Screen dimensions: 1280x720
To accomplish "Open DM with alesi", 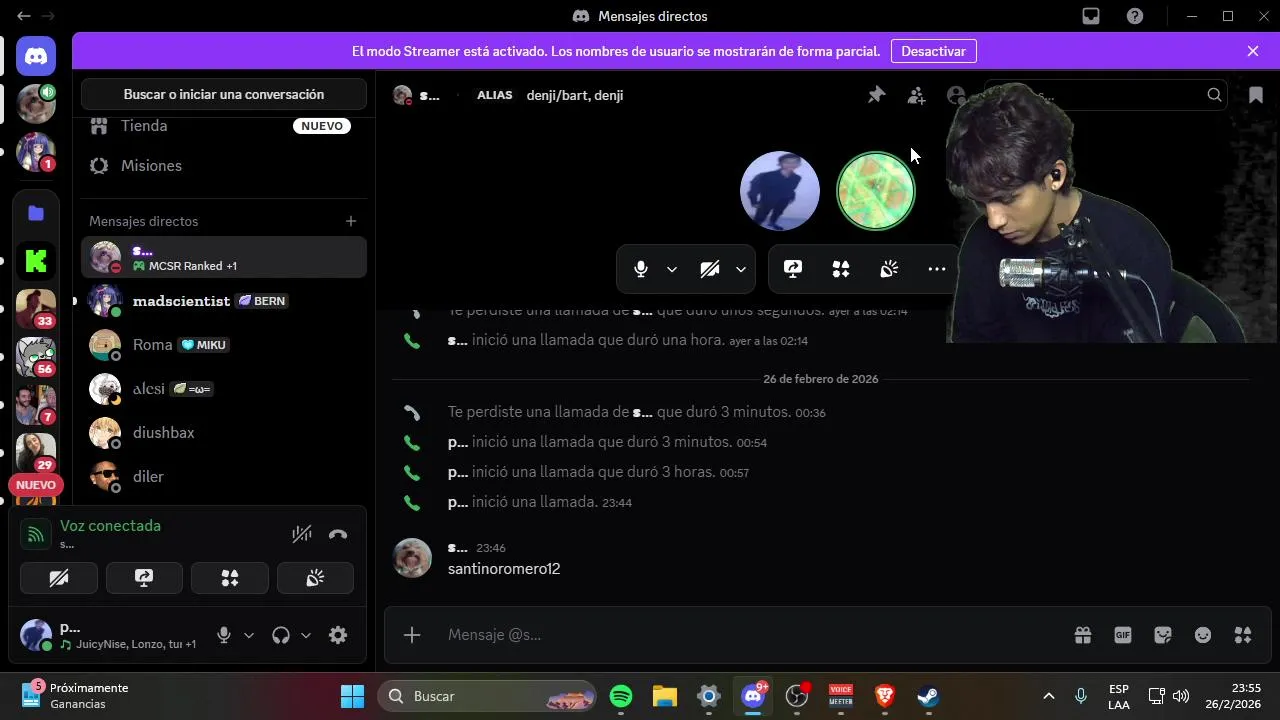I will click(224, 389).
